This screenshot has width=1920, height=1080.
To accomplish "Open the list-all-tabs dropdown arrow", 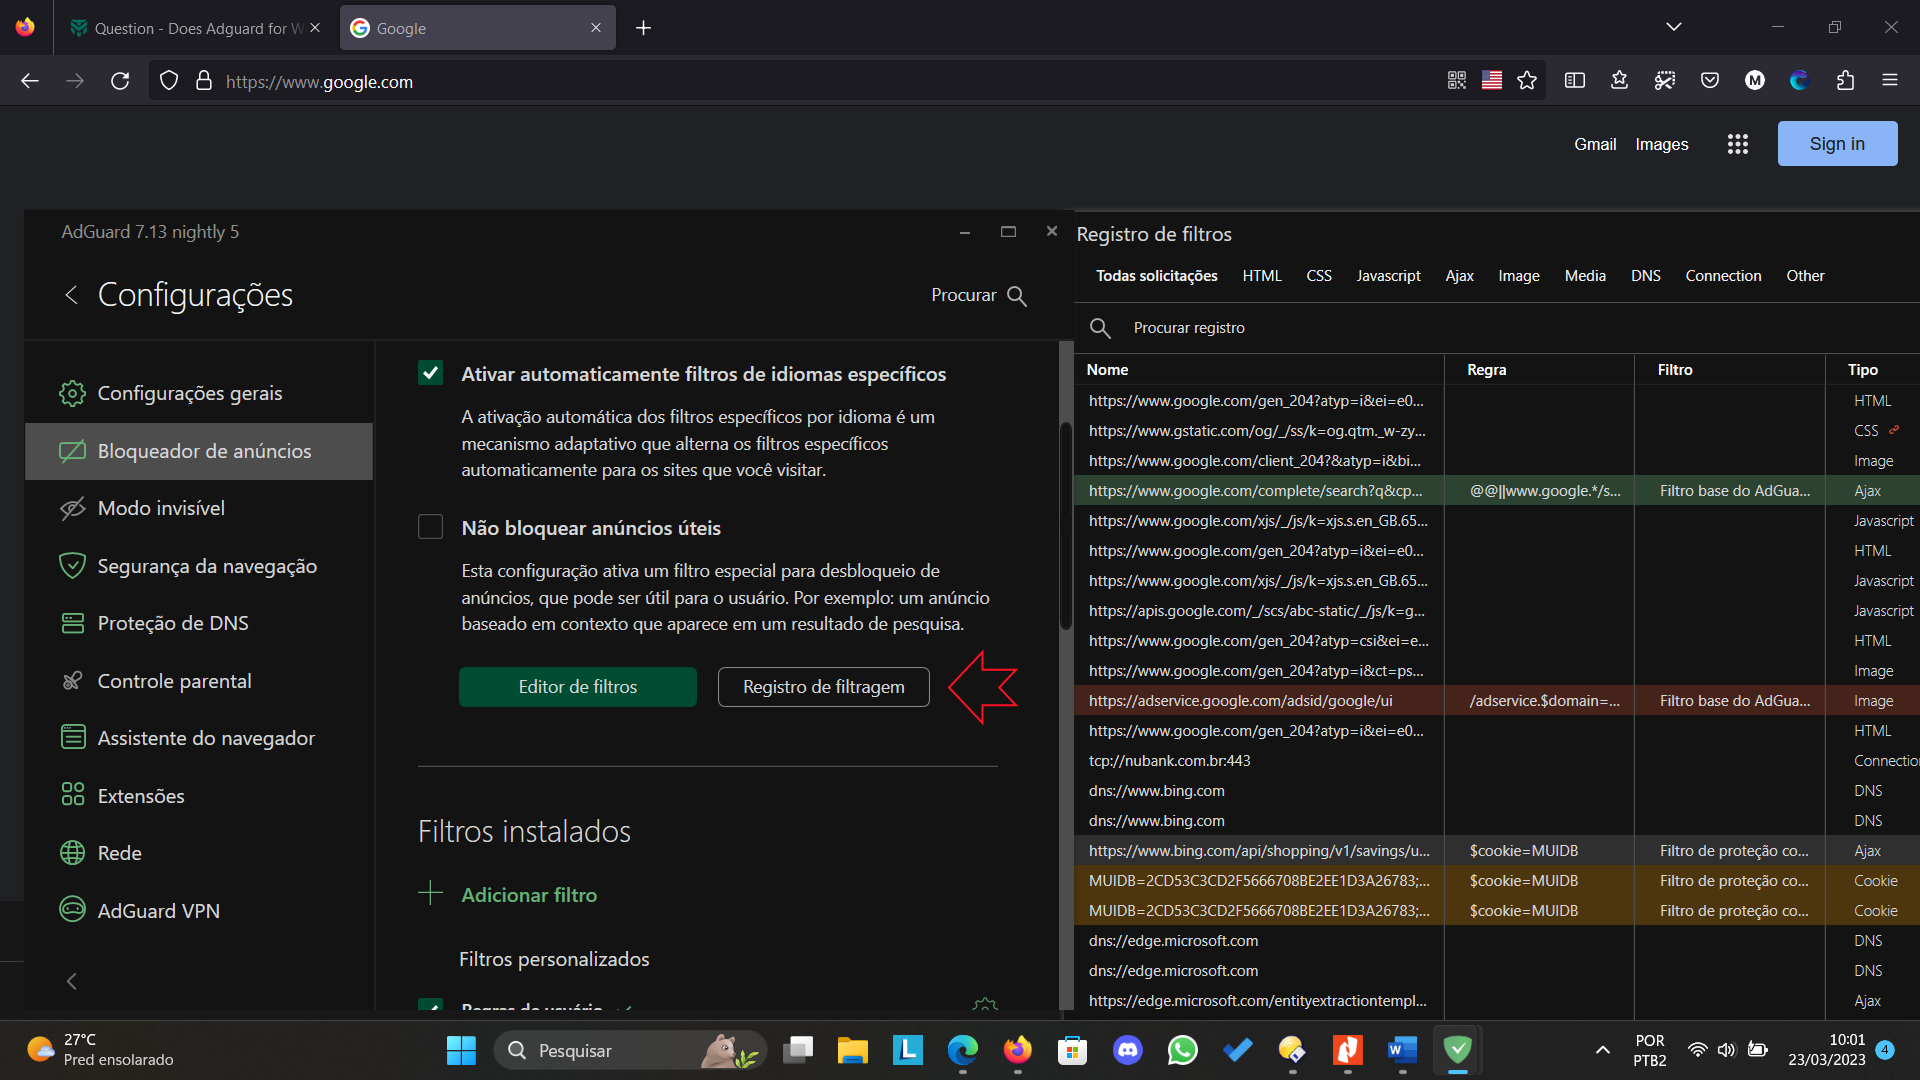I will [x=1673, y=27].
